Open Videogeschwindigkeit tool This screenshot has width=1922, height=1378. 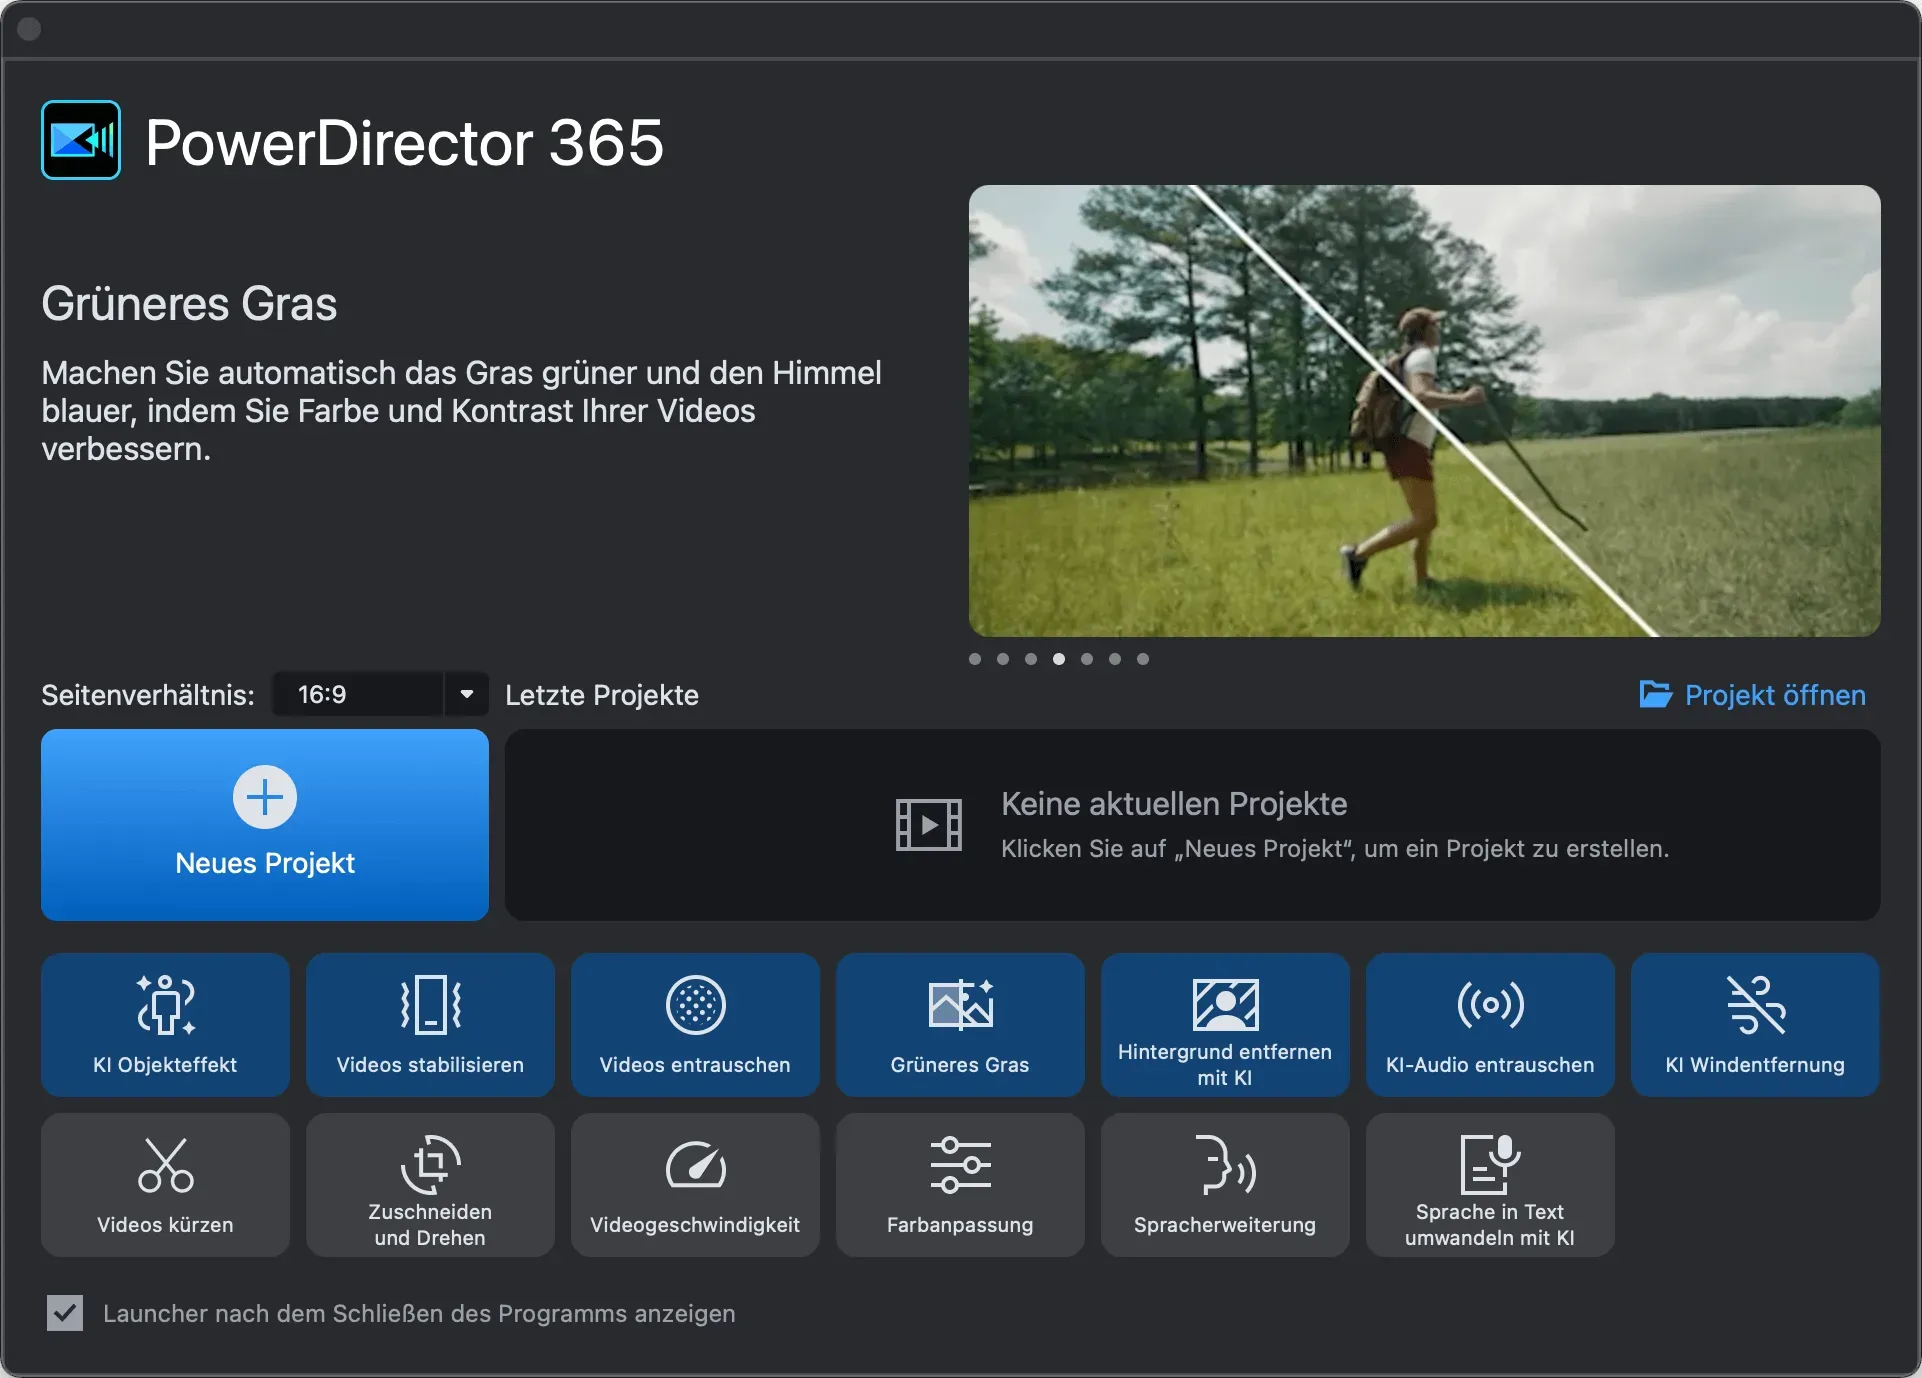tap(695, 1185)
